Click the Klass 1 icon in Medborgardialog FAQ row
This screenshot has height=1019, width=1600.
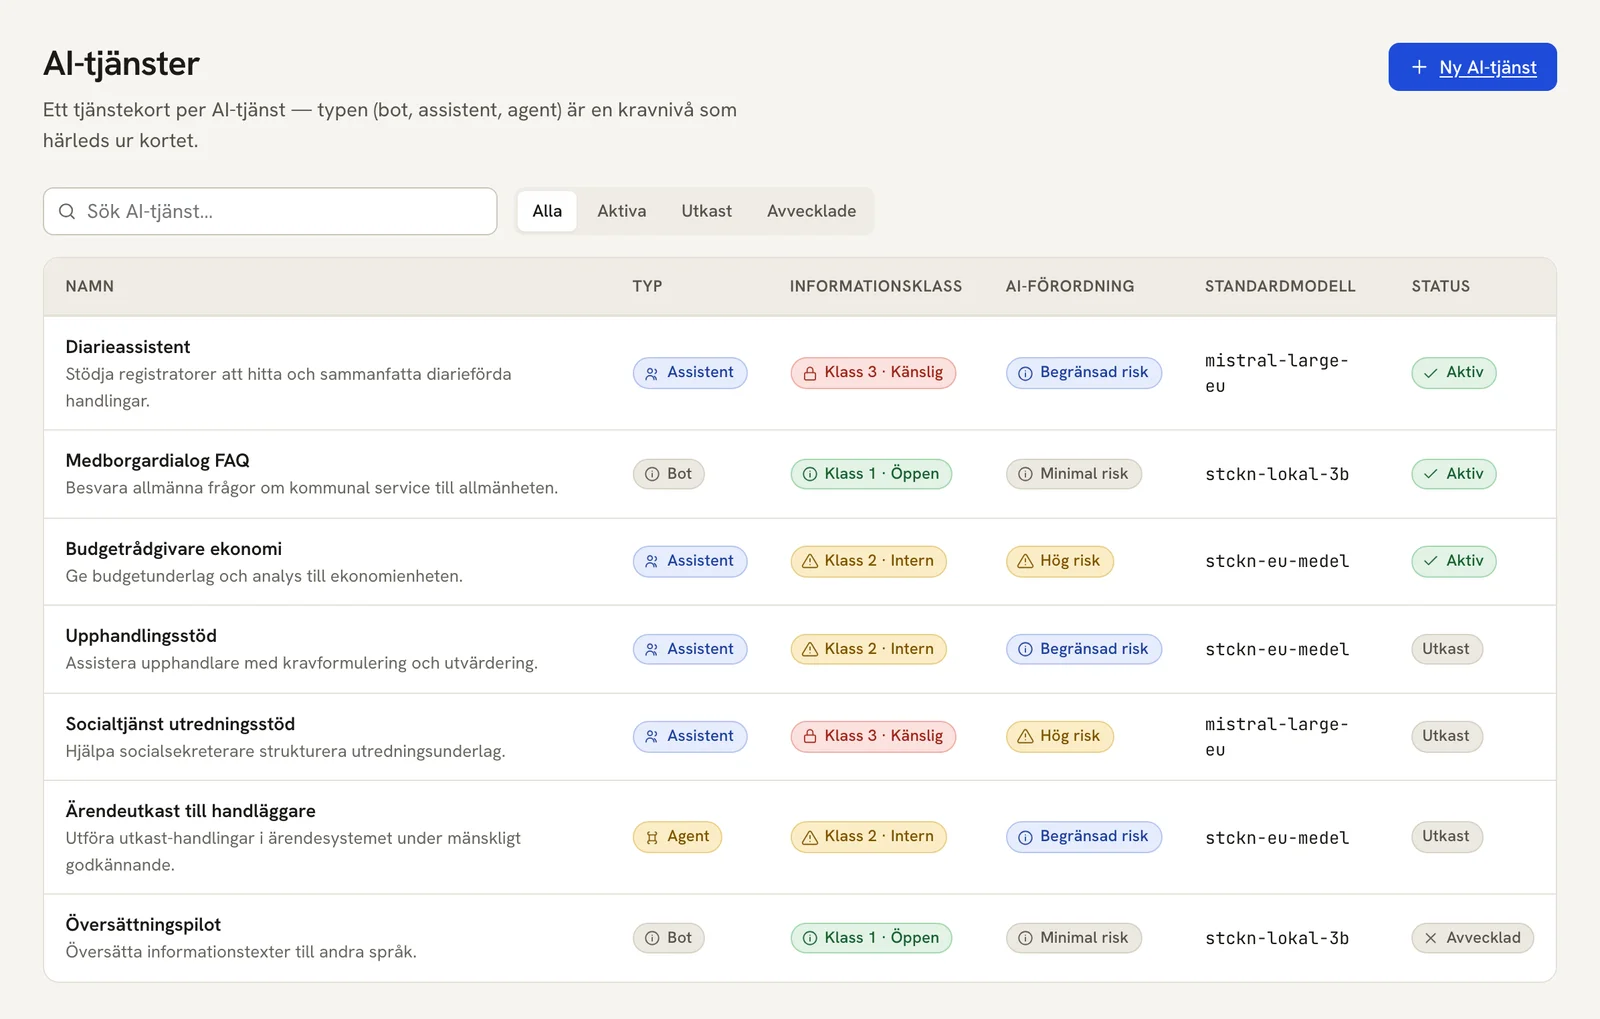pyautogui.click(x=809, y=474)
